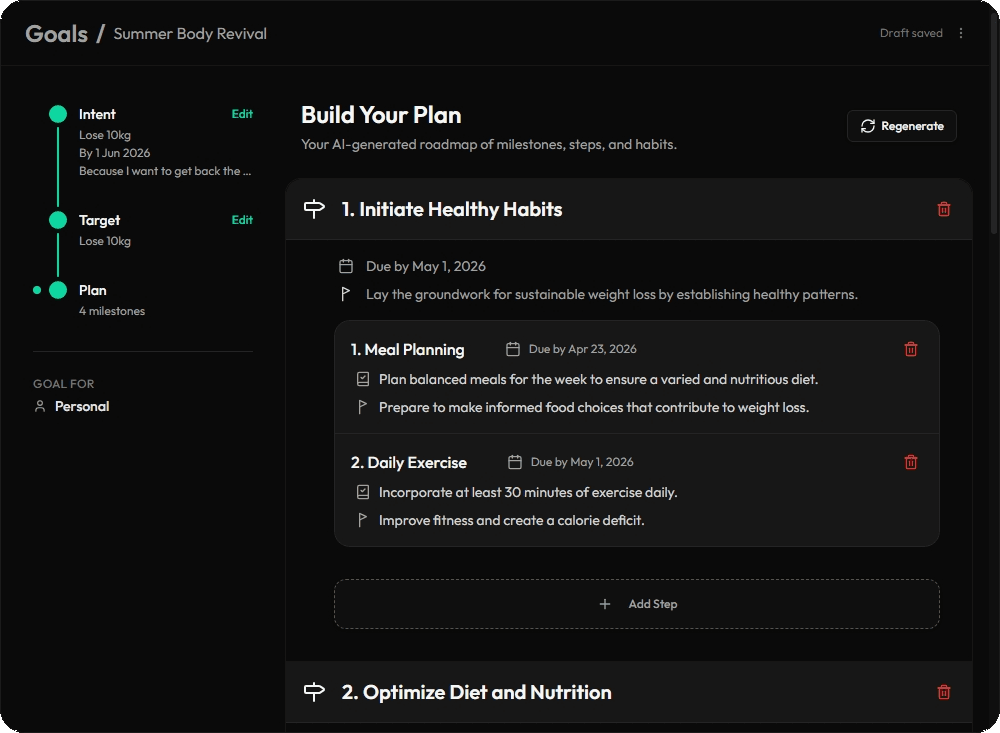Click the checklist icon beside Incorporate 30 minutes exercise

pos(364,491)
